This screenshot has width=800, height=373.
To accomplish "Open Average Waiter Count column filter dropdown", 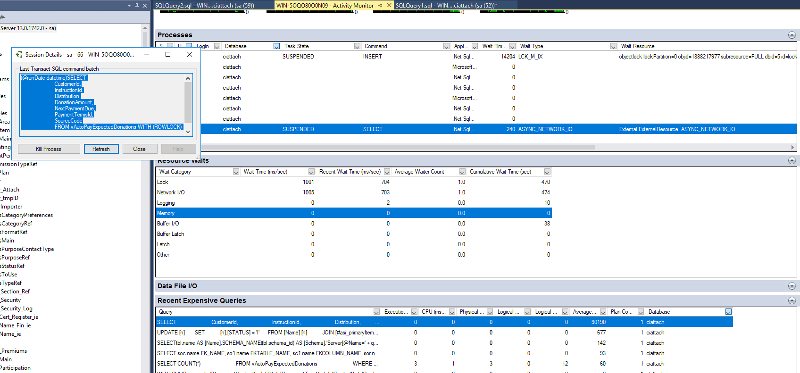I will (x=462, y=171).
